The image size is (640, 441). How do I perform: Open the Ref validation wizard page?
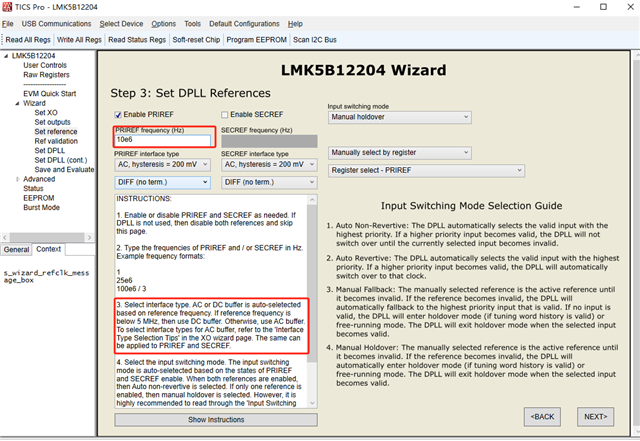(56, 141)
